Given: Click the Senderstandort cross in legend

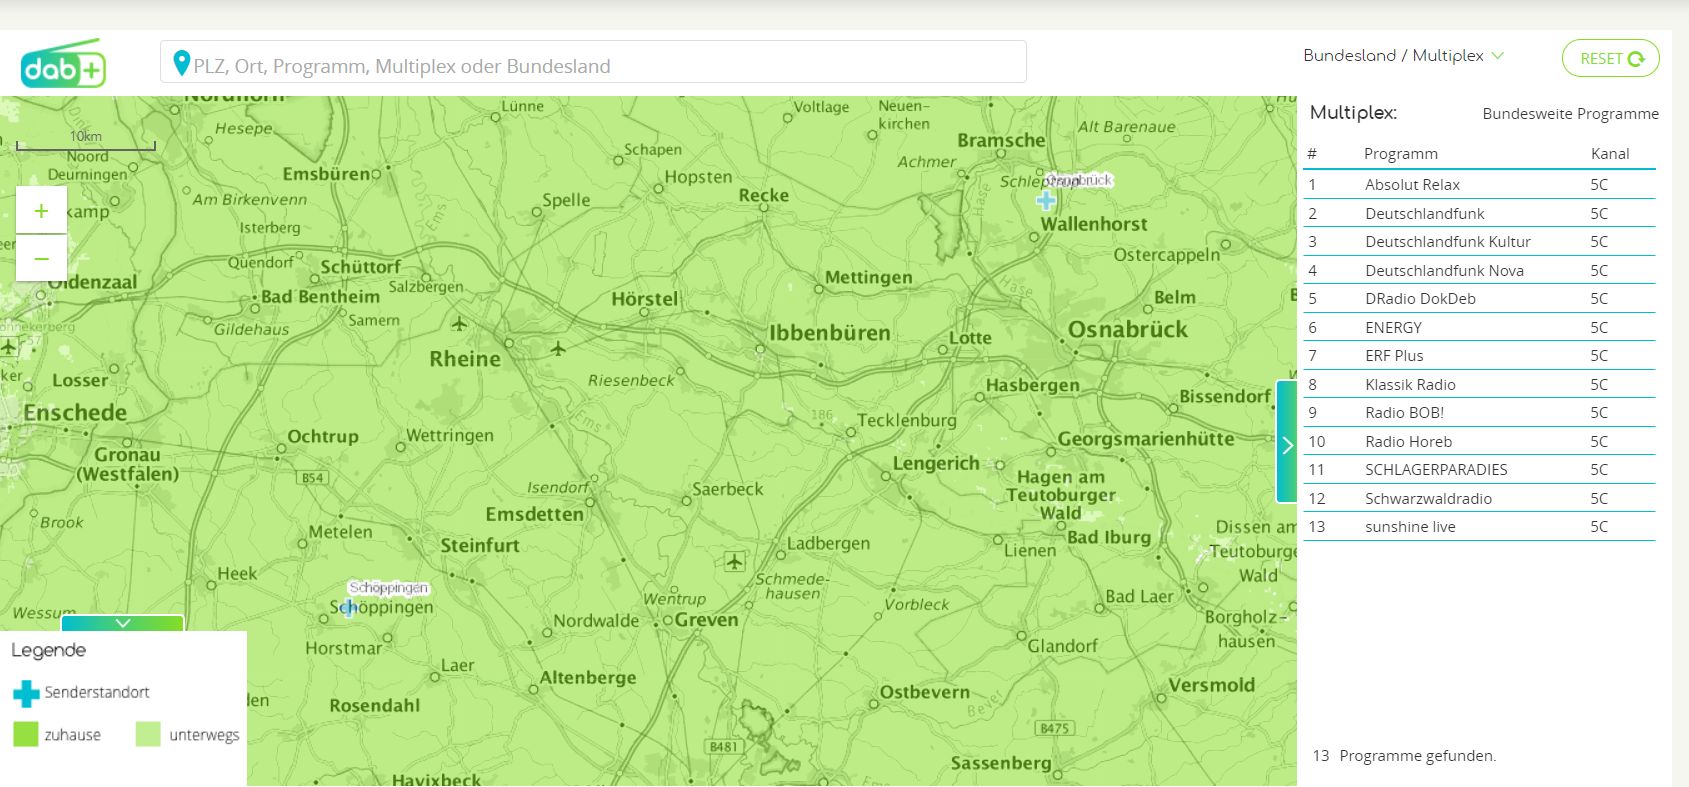Looking at the screenshot, I should point(26,693).
